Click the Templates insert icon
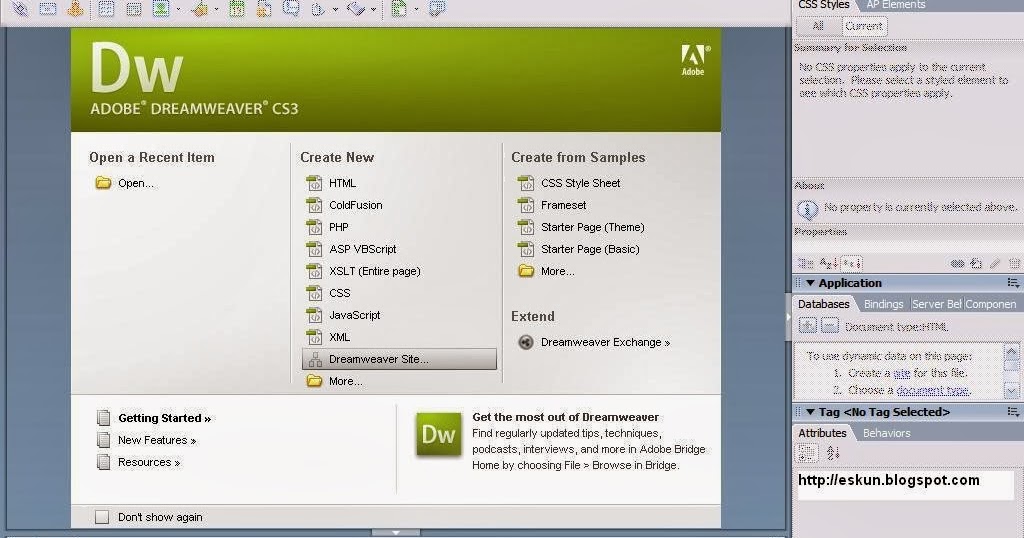This screenshot has width=1024, height=538. 398,8
